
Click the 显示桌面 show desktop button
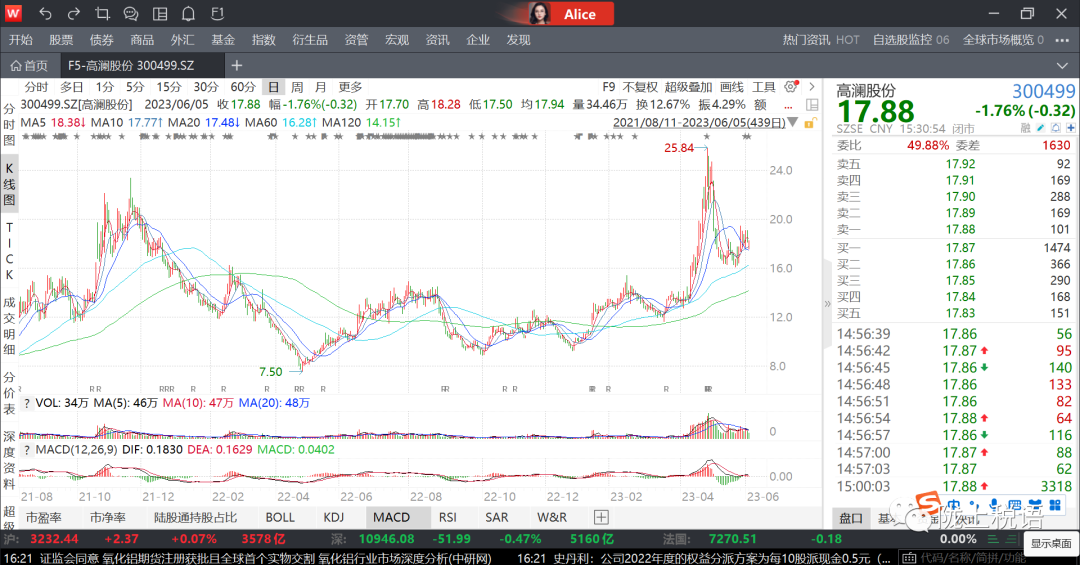point(1050,543)
